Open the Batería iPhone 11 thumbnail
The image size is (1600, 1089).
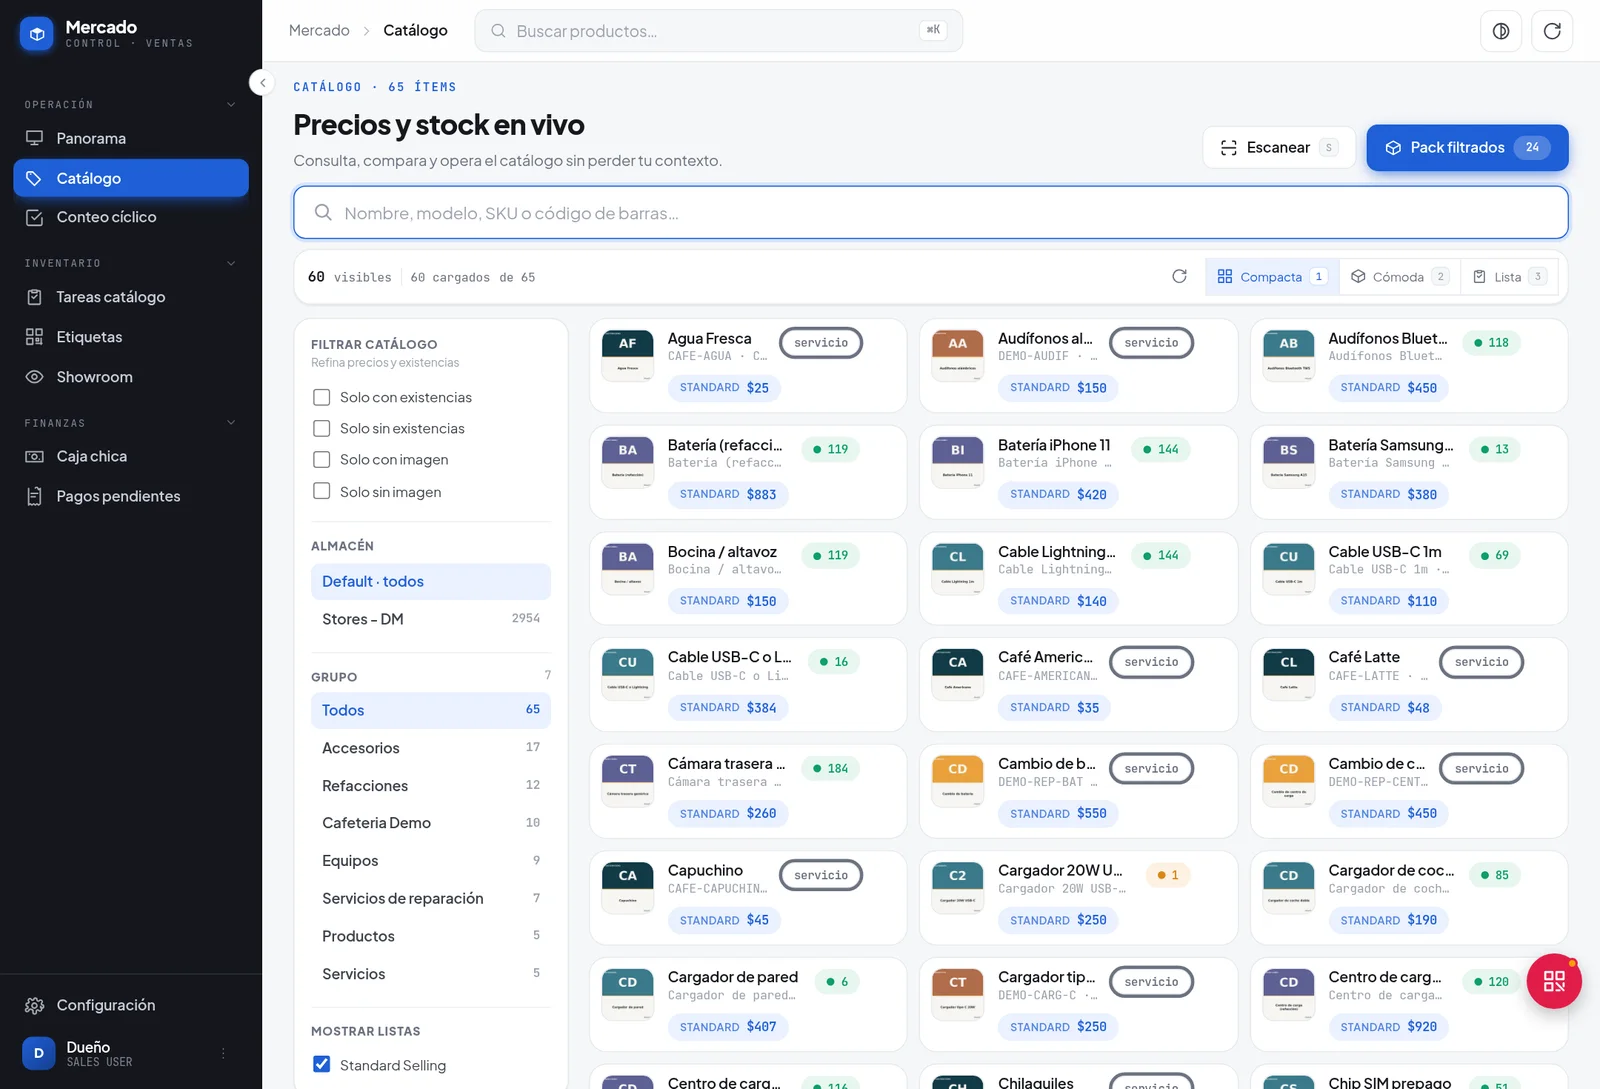click(x=958, y=462)
